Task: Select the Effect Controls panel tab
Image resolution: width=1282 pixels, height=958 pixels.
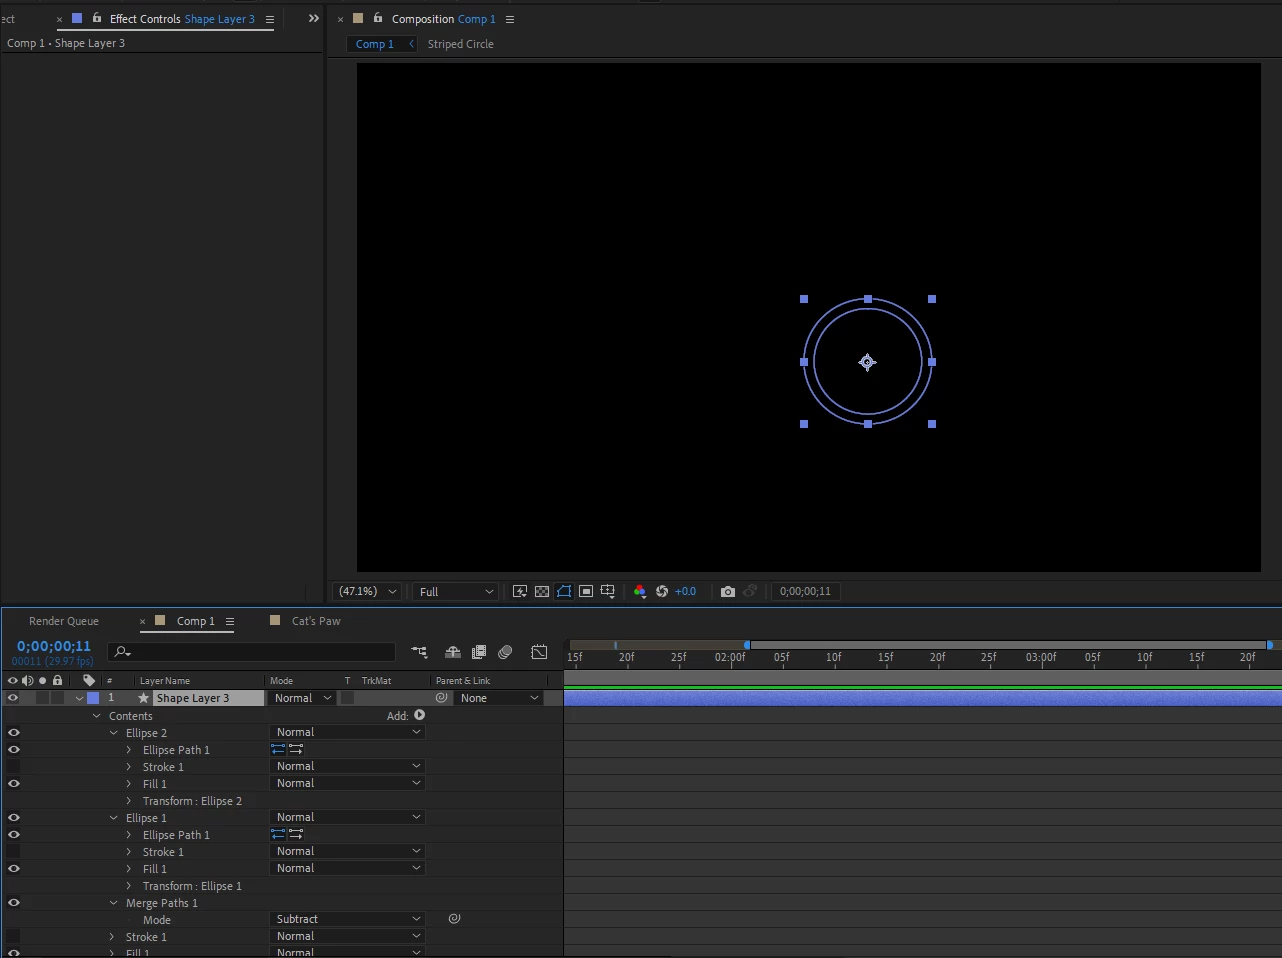Action: pos(182,19)
